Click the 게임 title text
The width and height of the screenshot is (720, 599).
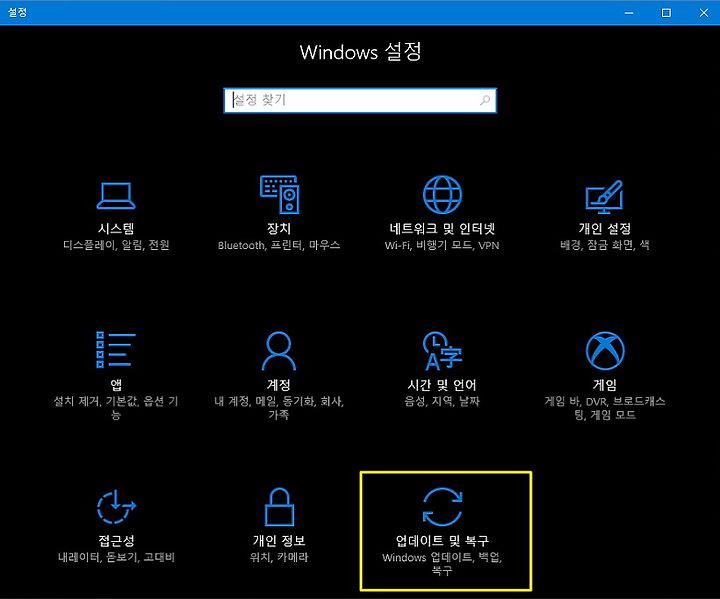[x=604, y=384]
